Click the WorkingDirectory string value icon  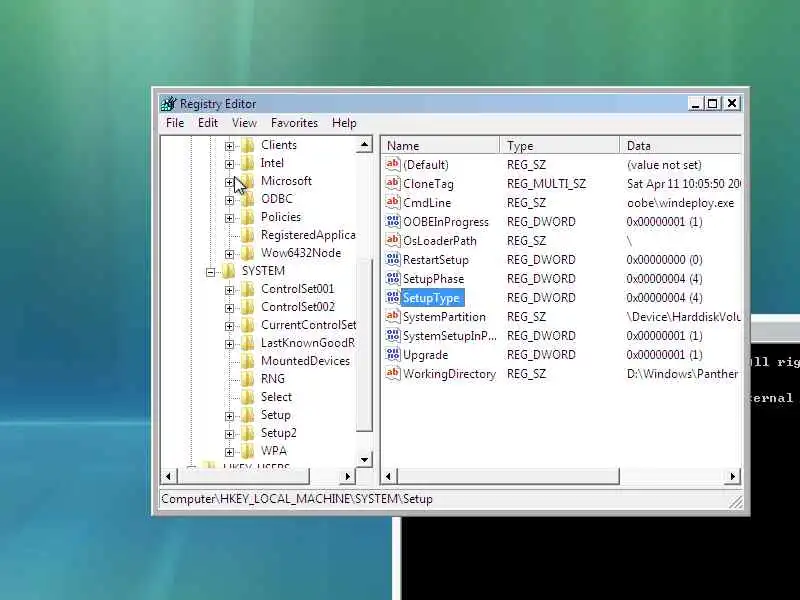coord(392,373)
